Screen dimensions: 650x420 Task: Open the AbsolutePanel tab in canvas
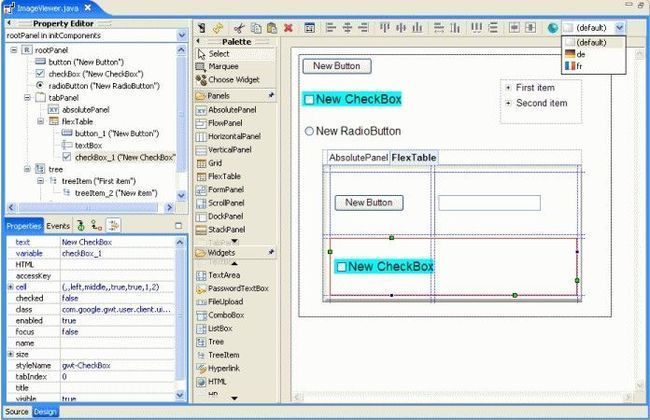[358, 158]
